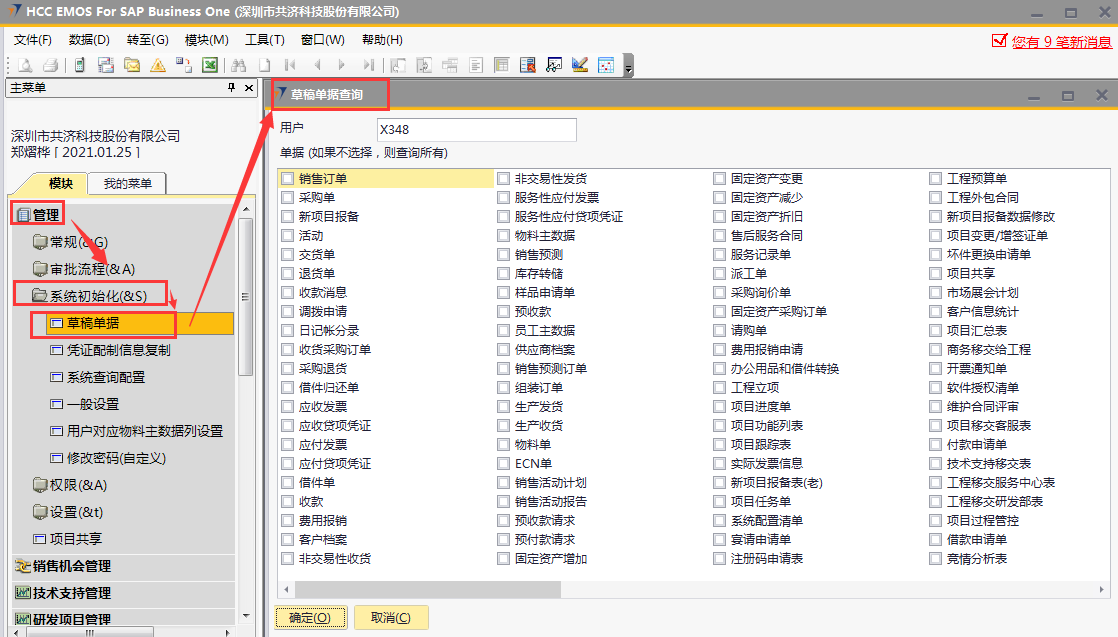Pin the 主菜单 panel with pushpin icon
Image resolution: width=1118 pixels, height=637 pixels.
(x=232, y=88)
